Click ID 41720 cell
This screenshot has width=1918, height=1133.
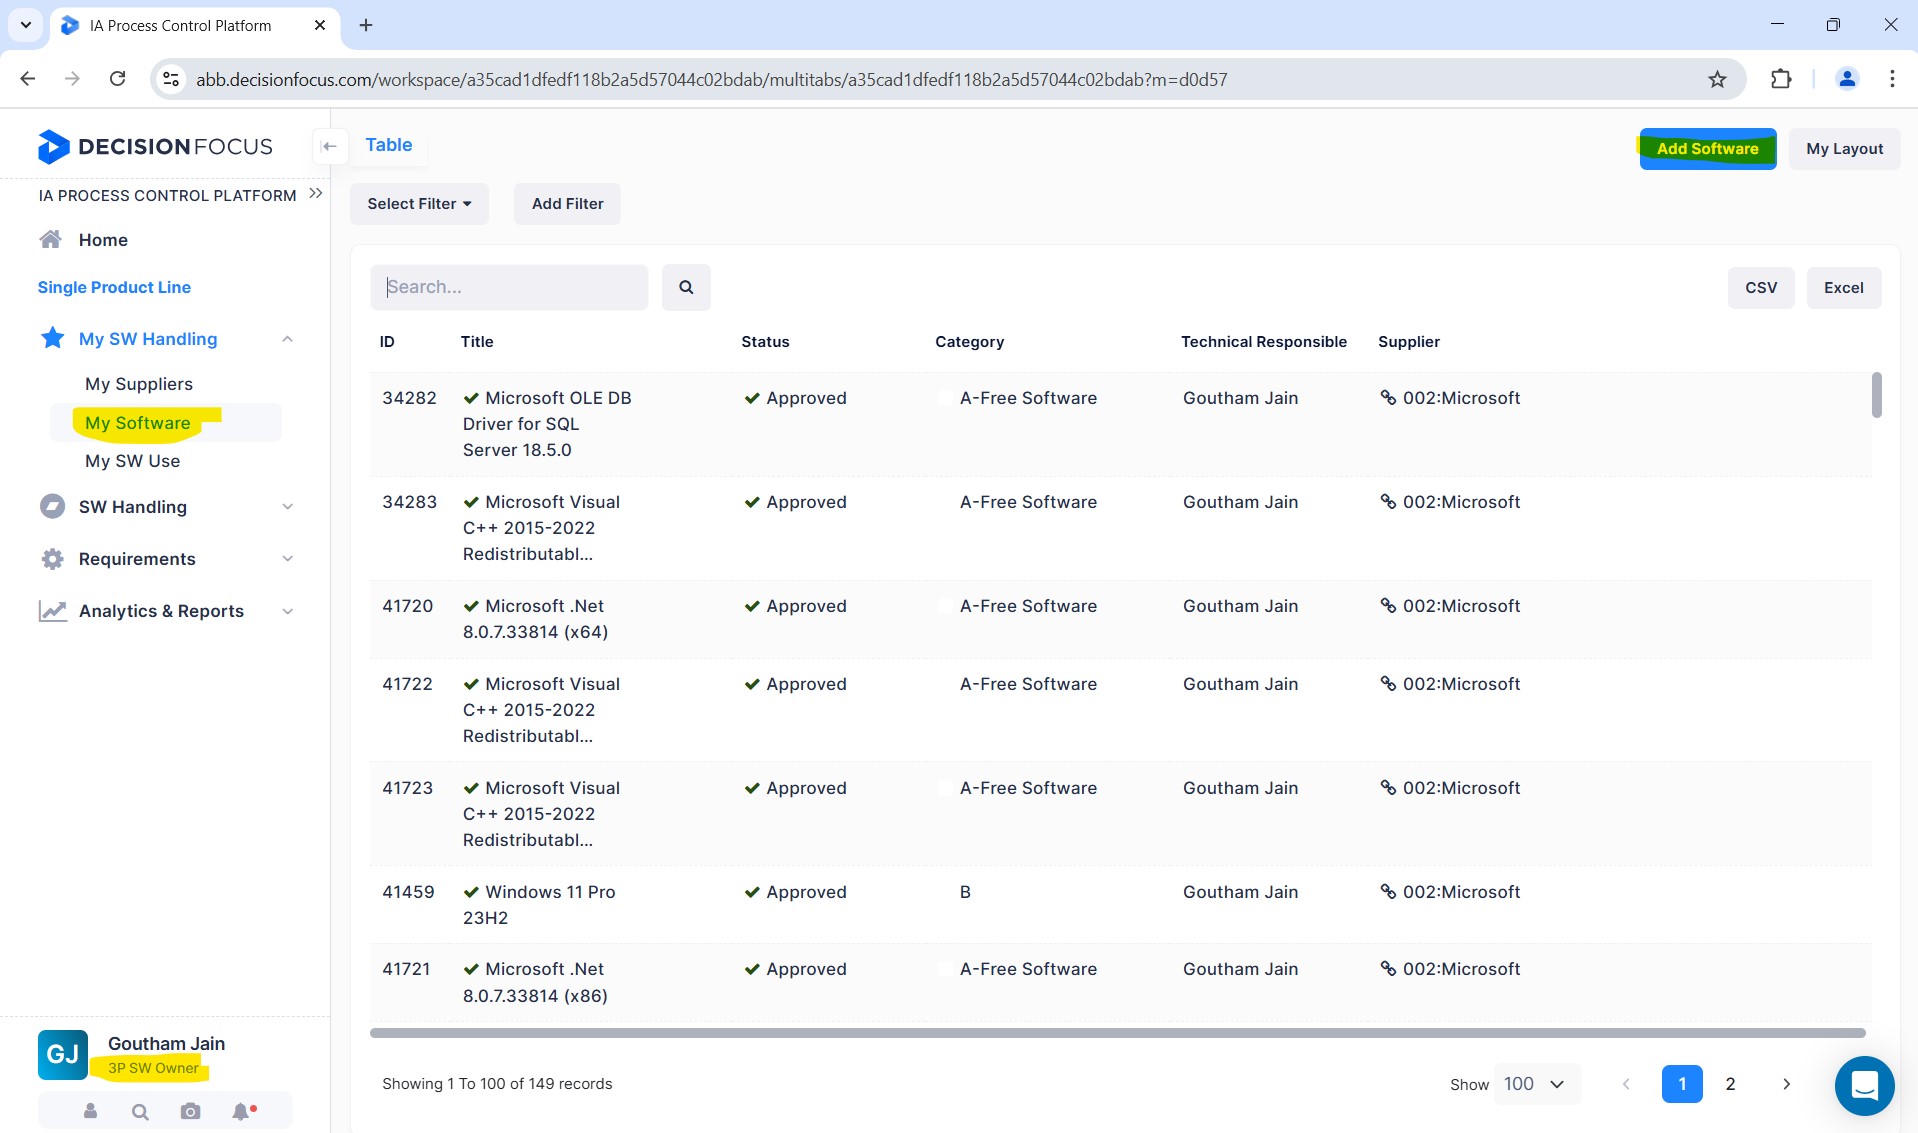407,606
